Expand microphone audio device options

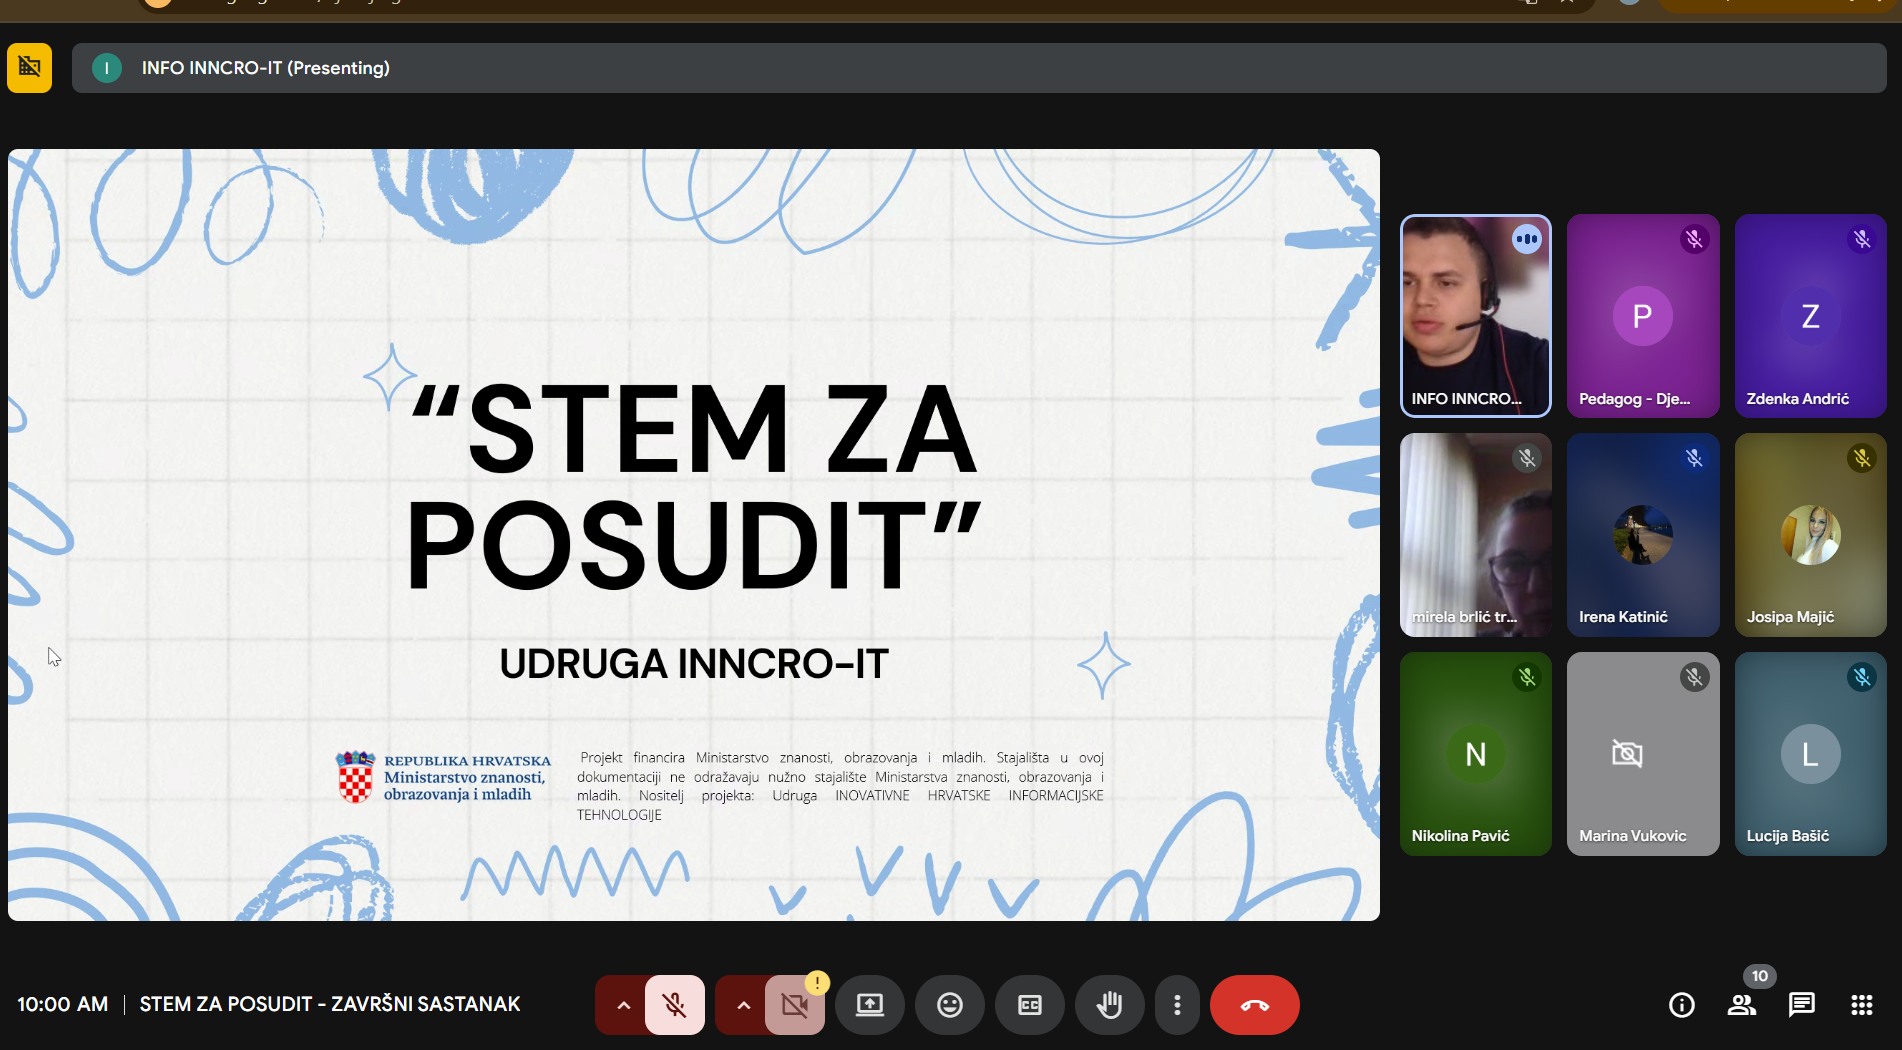point(622,1005)
